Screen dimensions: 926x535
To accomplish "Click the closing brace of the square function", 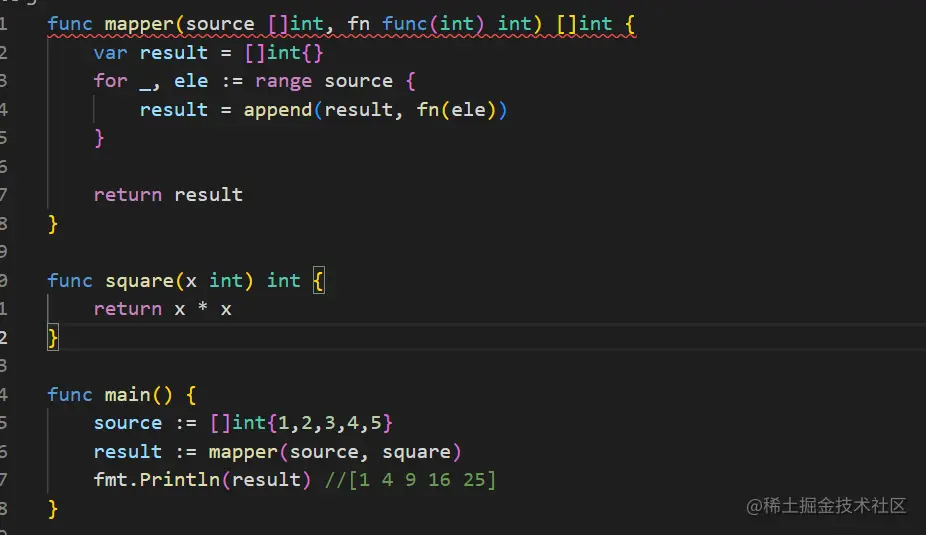I will [53, 338].
